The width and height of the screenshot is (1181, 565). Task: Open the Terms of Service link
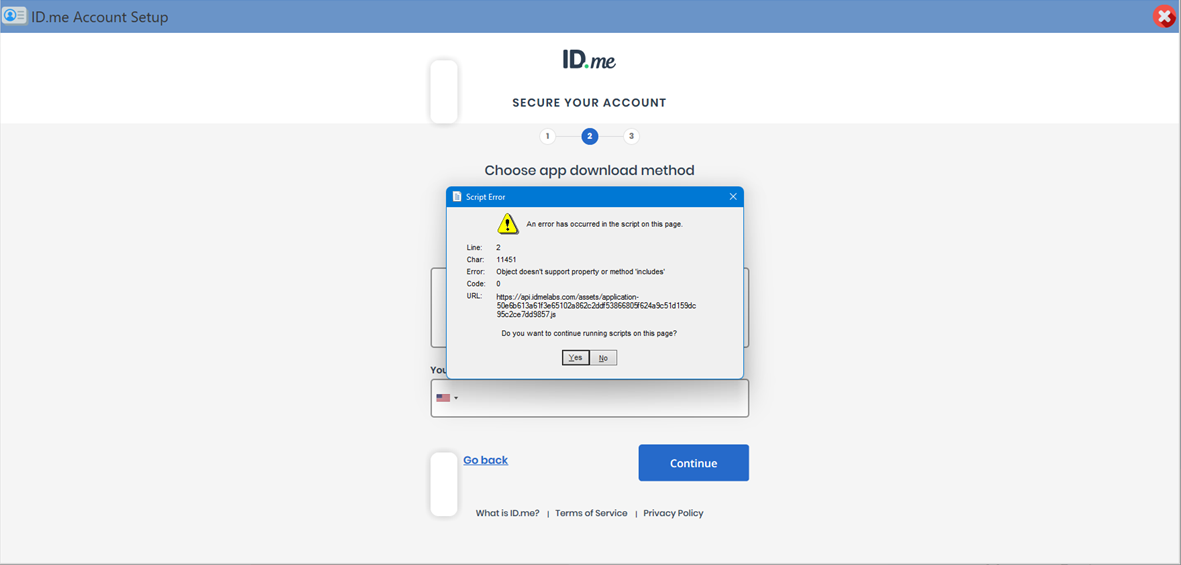click(591, 513)
